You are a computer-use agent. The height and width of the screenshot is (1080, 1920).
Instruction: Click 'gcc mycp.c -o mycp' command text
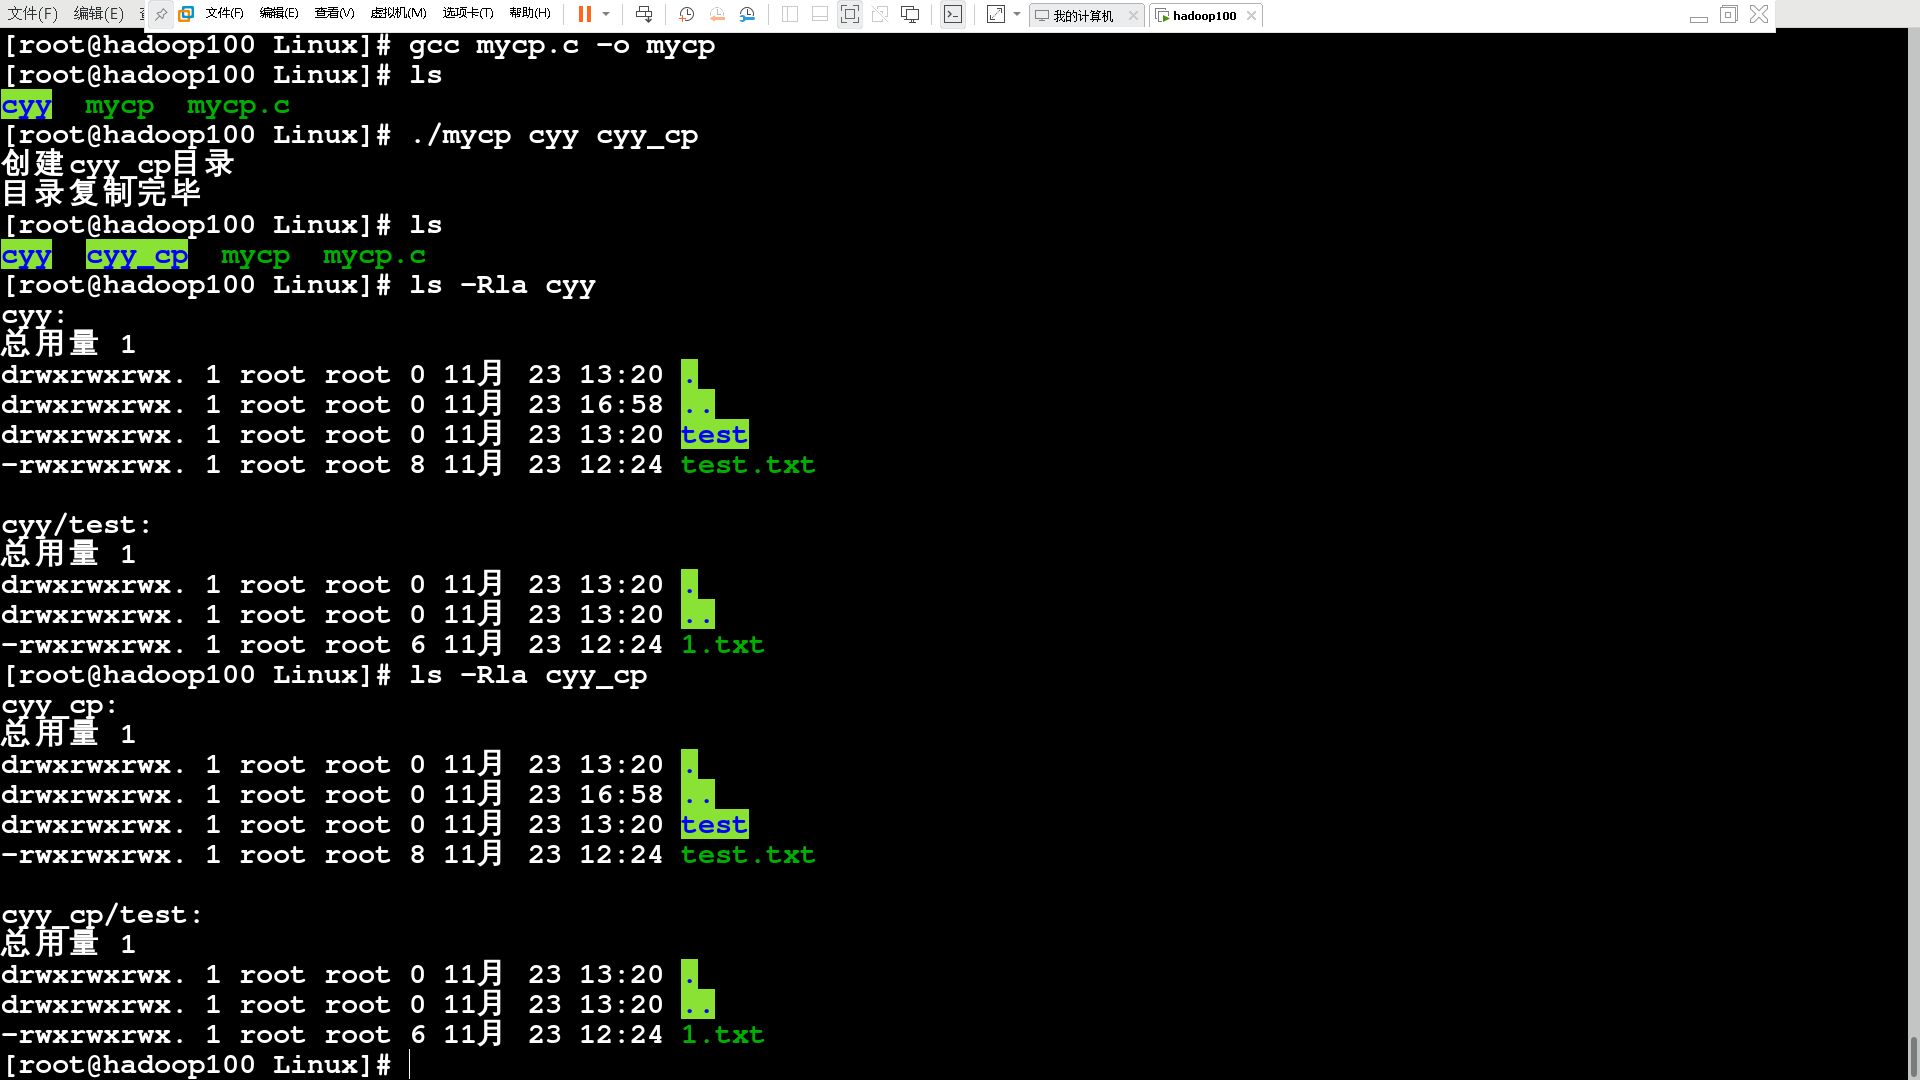pyautogui.click(x=562, y=45)
